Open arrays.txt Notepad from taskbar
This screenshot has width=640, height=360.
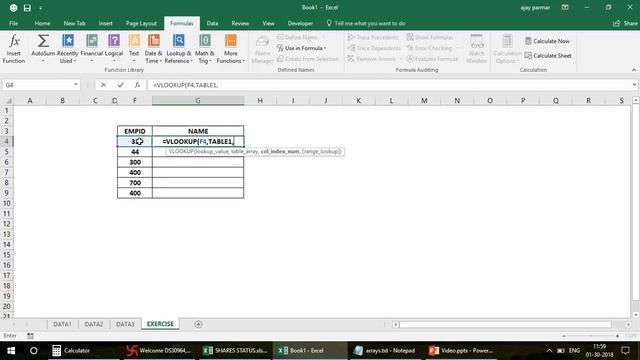click(384, 351)
